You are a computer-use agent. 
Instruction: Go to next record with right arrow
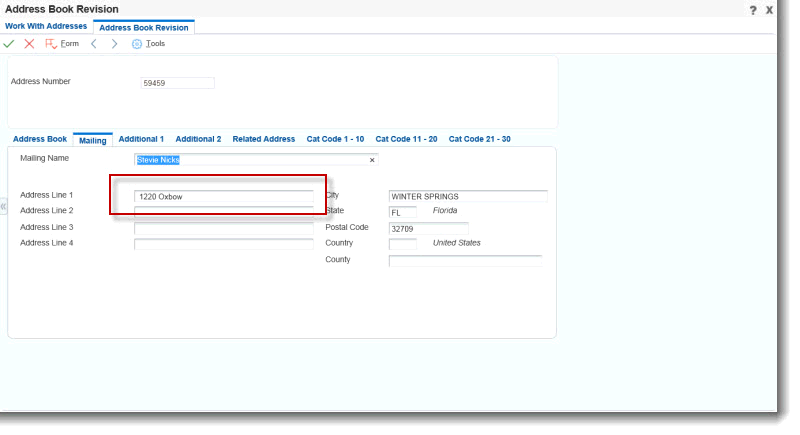coord(114,44)
